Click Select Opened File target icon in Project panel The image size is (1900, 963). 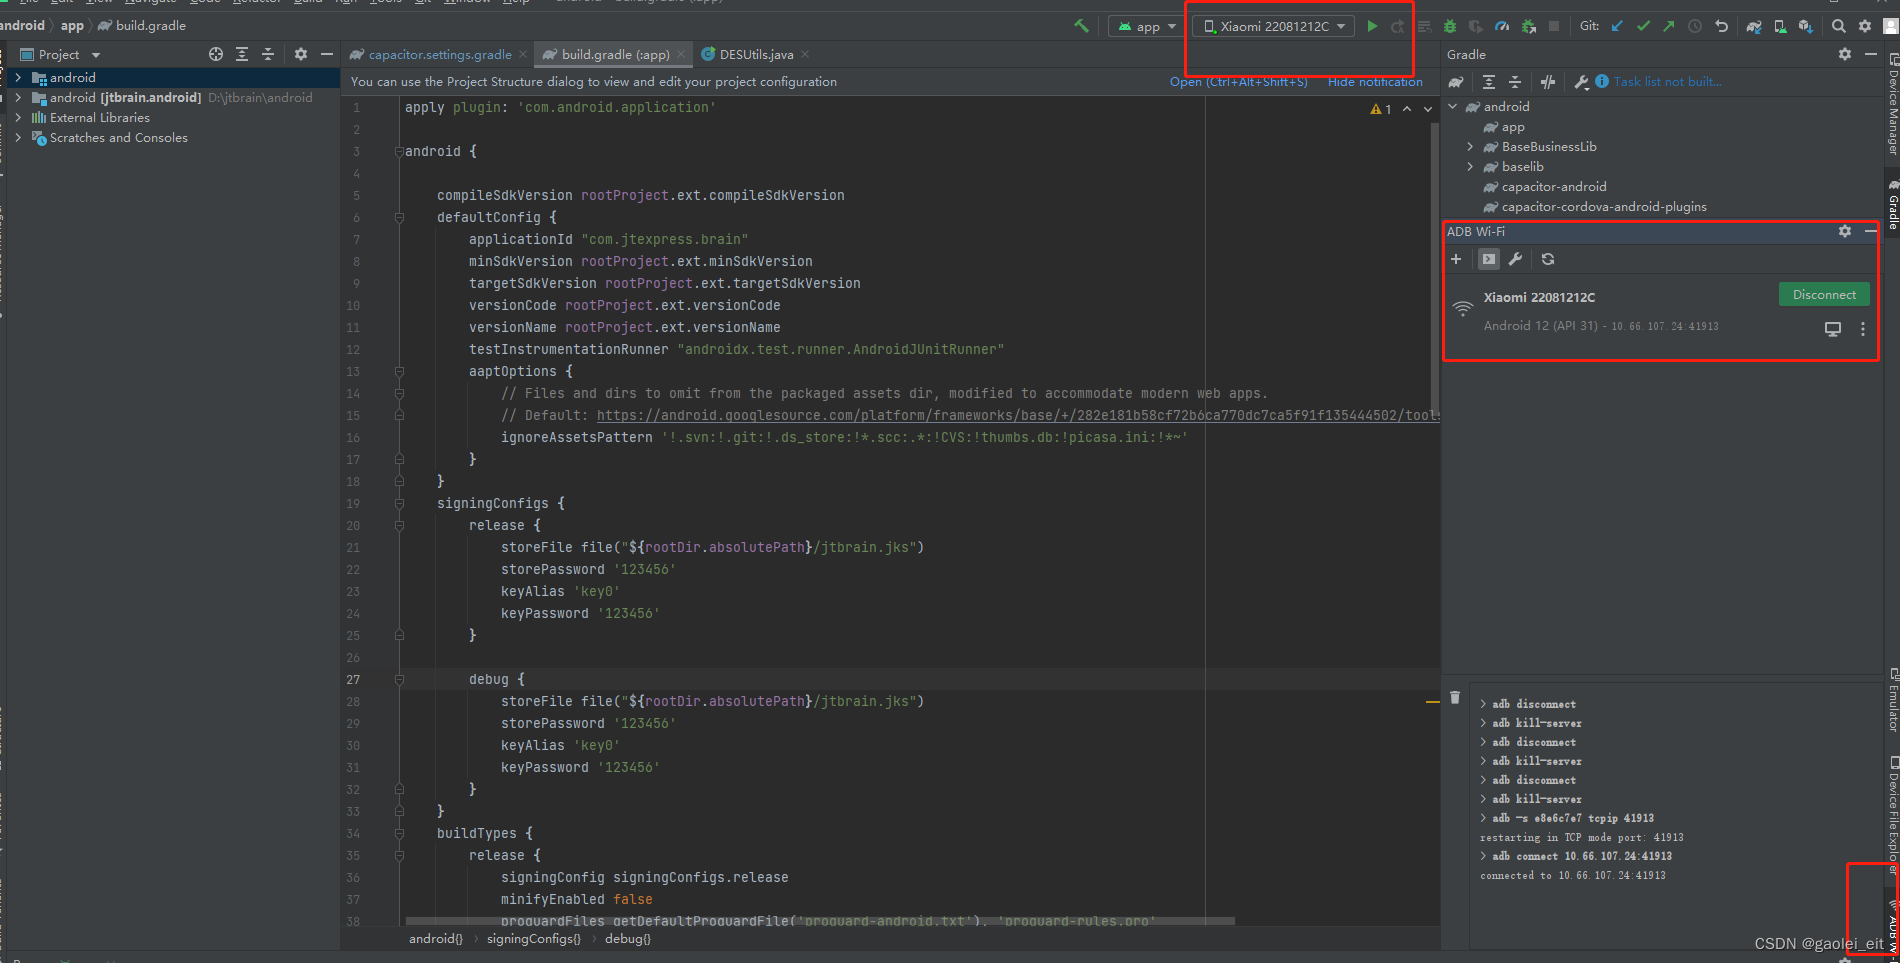click(216, 54)
